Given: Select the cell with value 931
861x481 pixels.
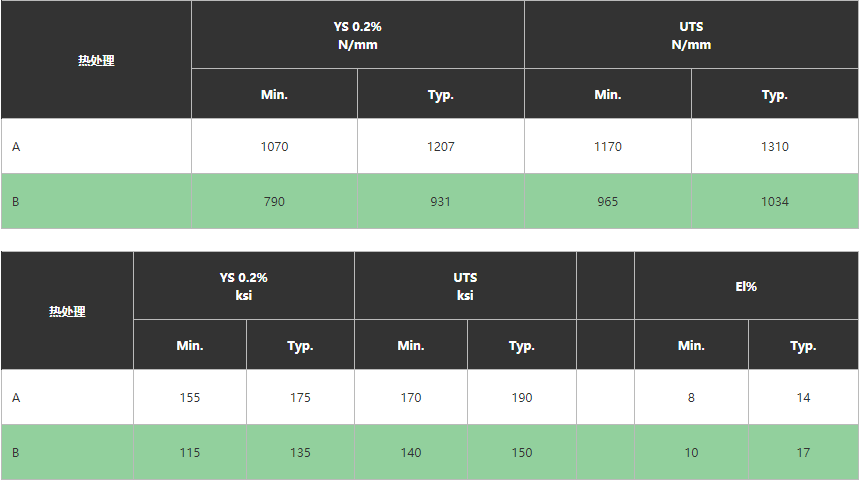Looking at the screenshot, I should pyautogui.click(x=441, y=202).
